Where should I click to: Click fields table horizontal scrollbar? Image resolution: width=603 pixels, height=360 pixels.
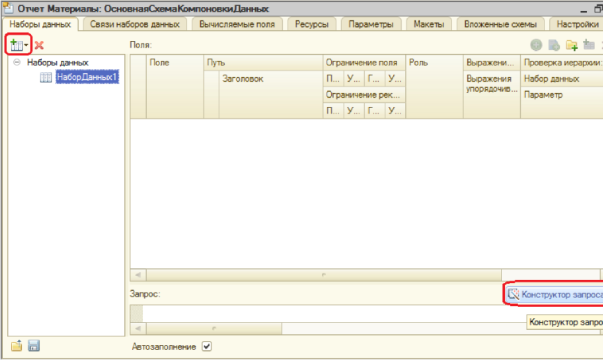(324, 275)
